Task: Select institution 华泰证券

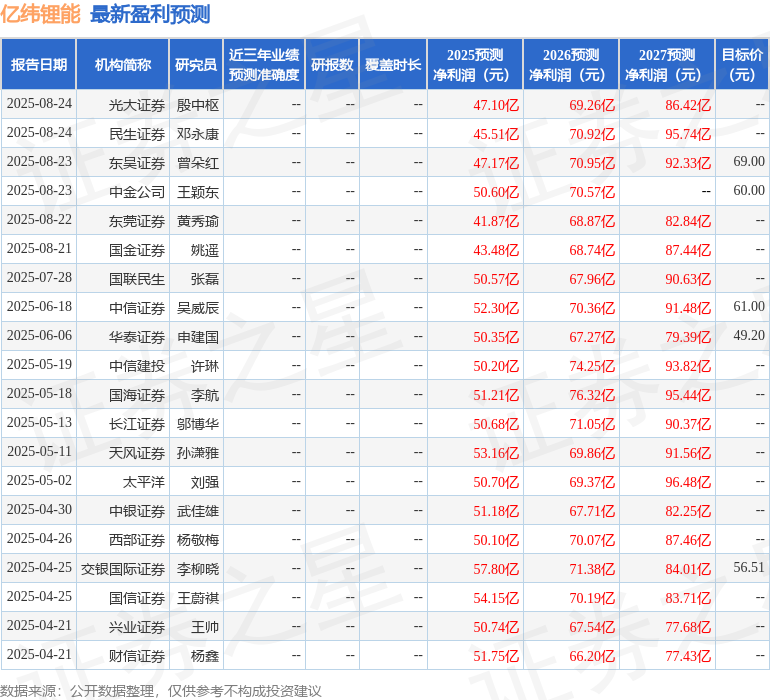Action: pos(137,337)
